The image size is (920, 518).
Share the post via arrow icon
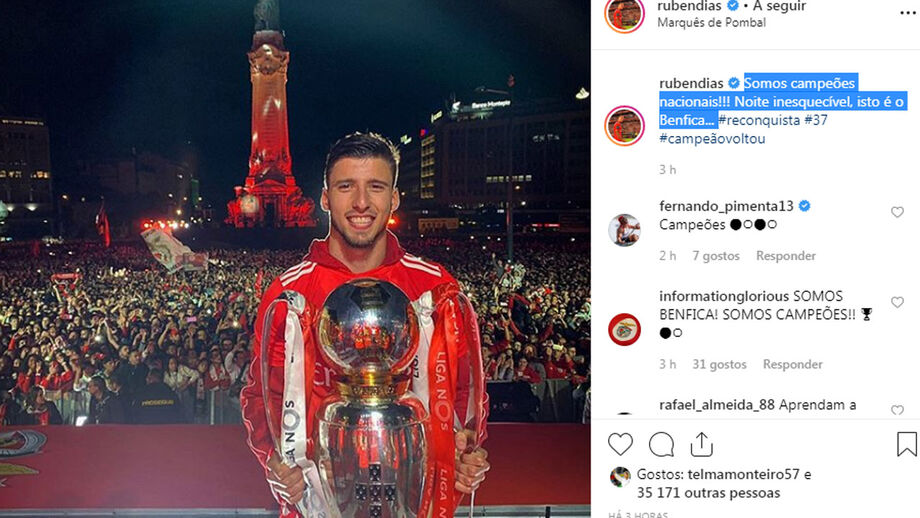(701, 444)
